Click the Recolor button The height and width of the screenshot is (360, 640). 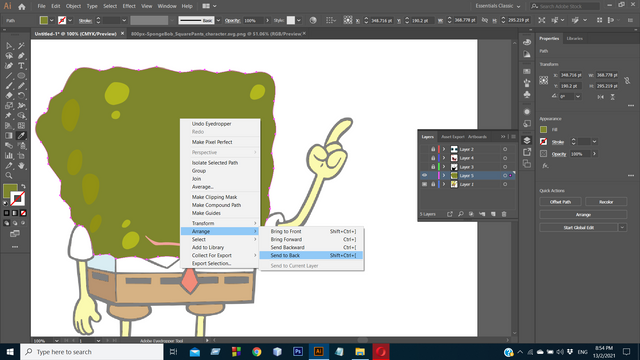(x=606, y=202)
